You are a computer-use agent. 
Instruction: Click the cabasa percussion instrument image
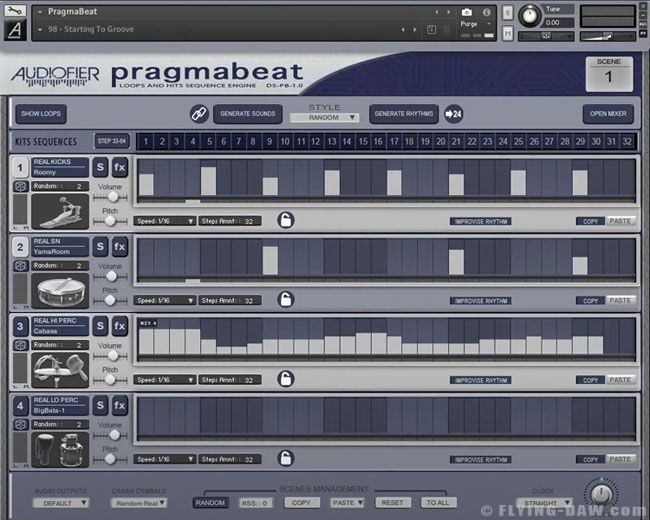pos(60,370)
